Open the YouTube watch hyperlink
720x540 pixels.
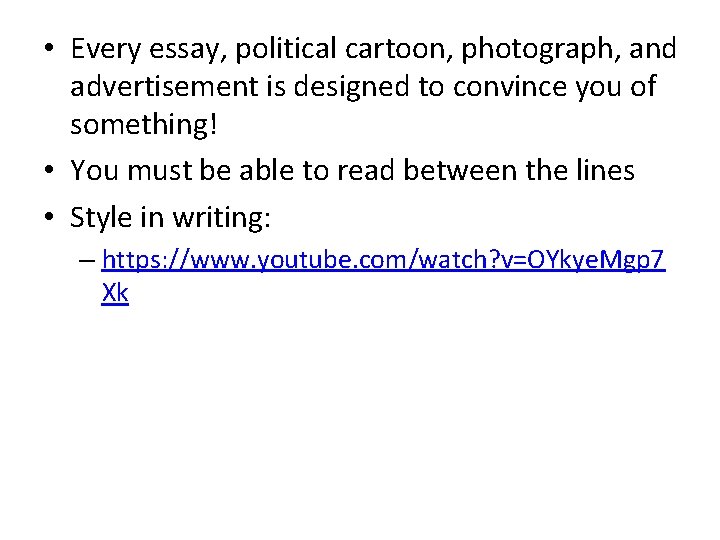[x=383, y=260]
